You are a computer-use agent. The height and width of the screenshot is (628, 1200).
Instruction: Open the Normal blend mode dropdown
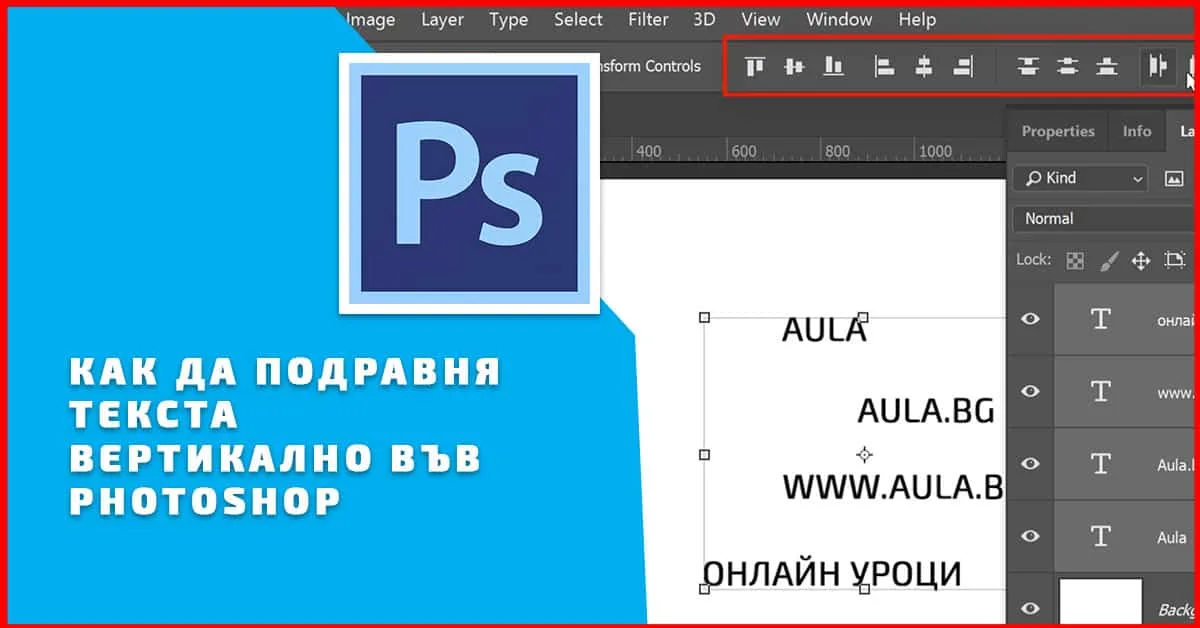(1106, 218)
